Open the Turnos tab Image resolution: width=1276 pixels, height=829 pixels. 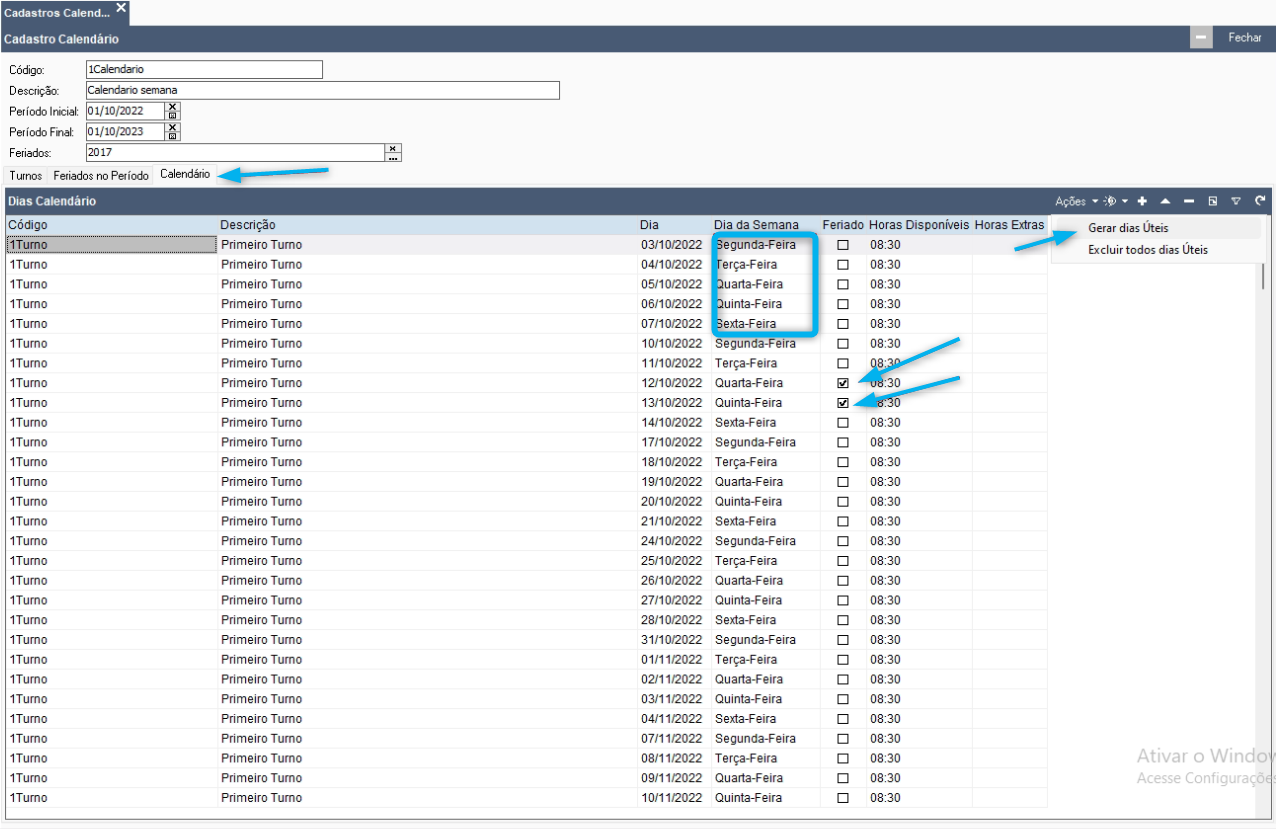coord(26,175)
